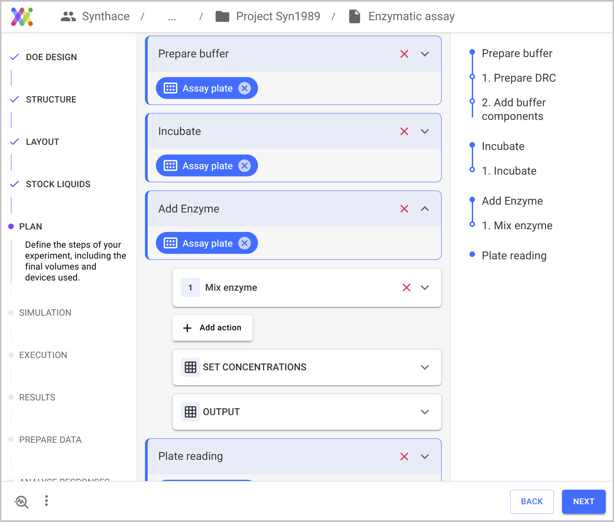Go to the DOE DESIGN step
The width and height of the screenshot is (614, 522).
[x=51, y=58]
